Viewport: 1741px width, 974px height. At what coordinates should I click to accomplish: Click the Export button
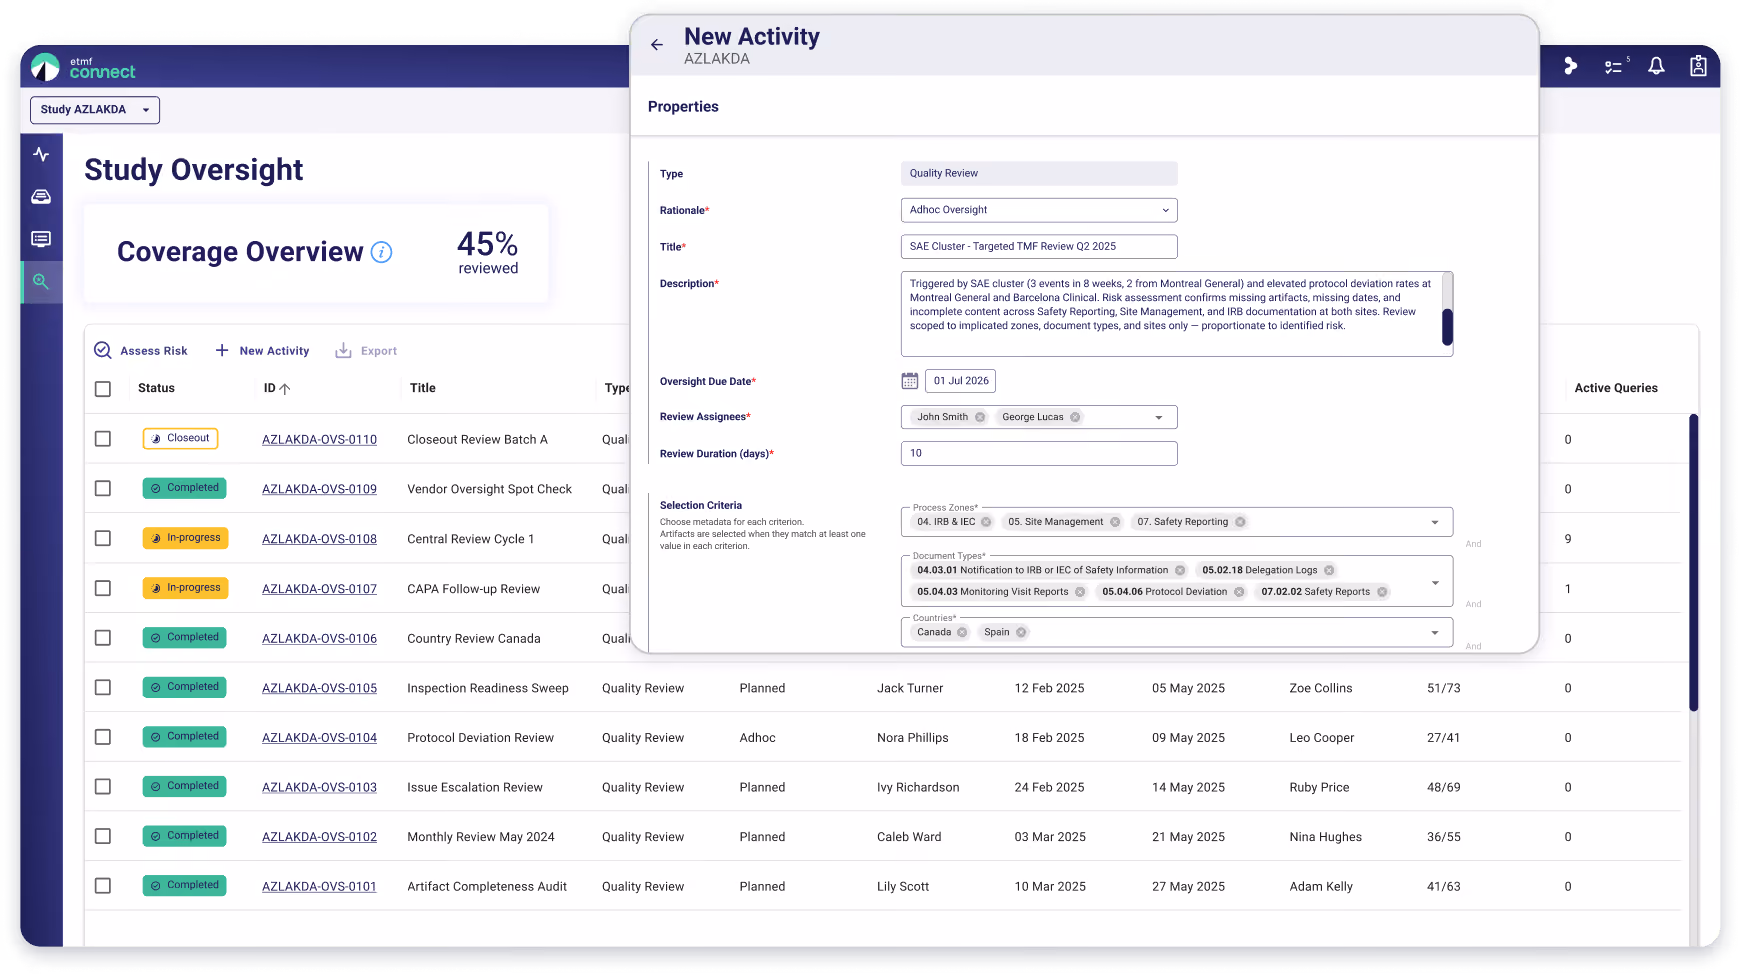click(366, 351)
